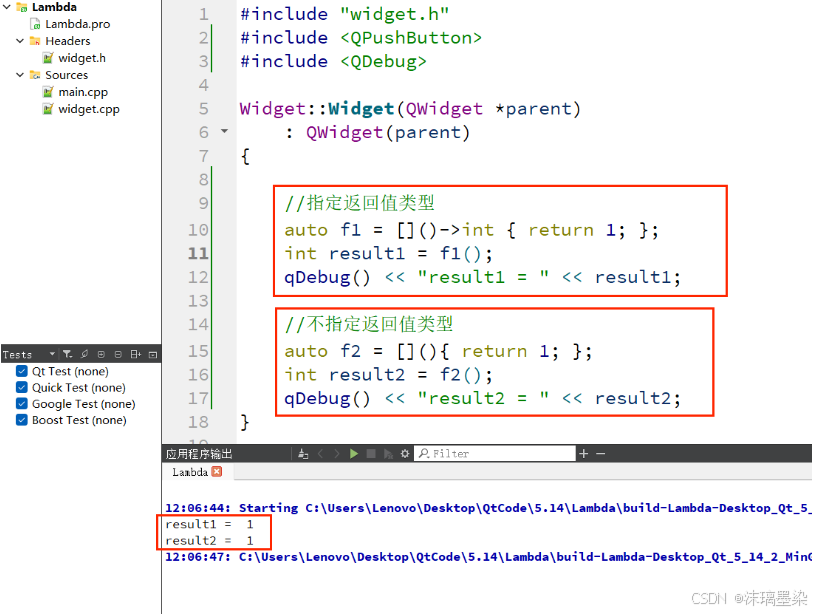The image size is (819, 614).
Task: Re-run the Lambda application with the green arrow
Action: (x=354, y=454)
